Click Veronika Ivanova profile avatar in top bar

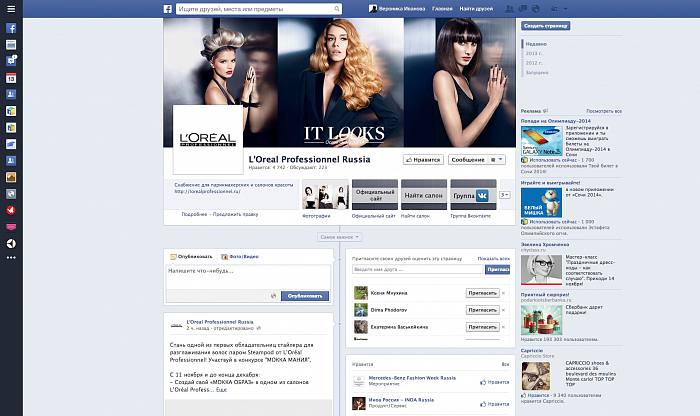pos(372,8)
